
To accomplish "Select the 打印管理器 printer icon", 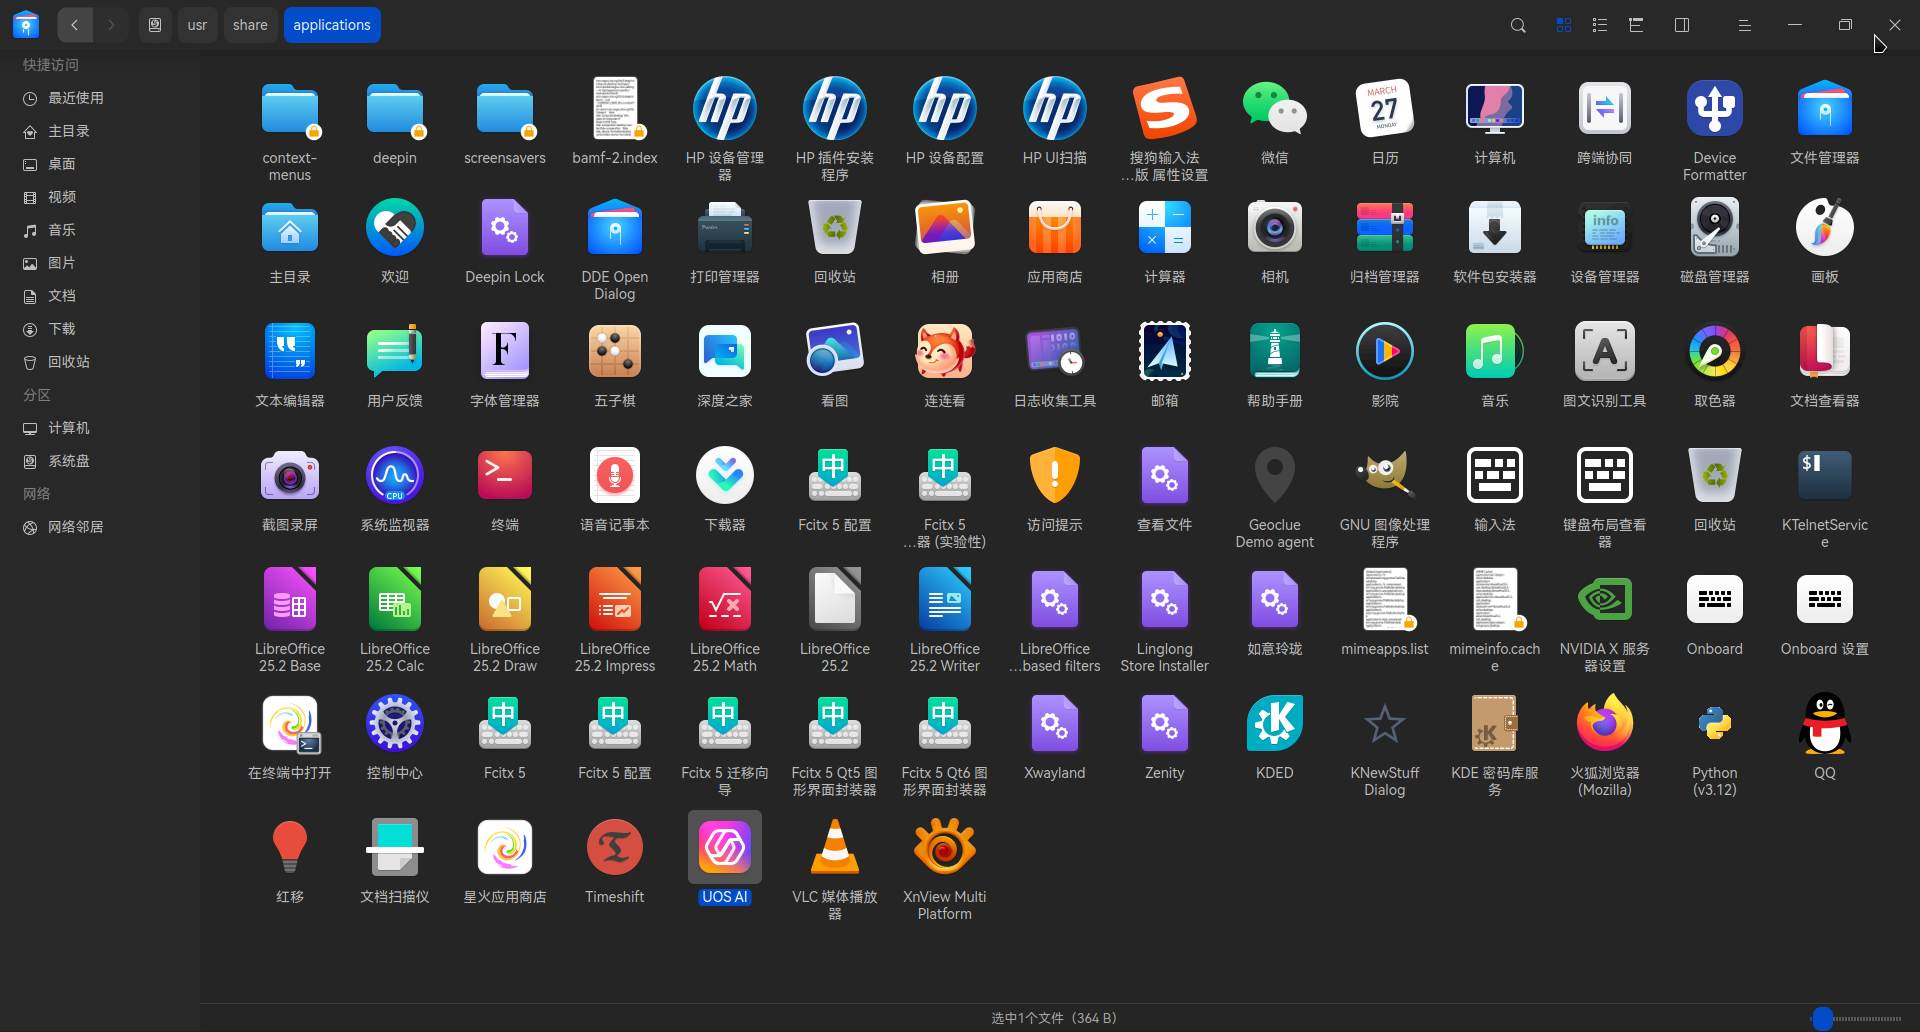I will [x=724, y=228].
